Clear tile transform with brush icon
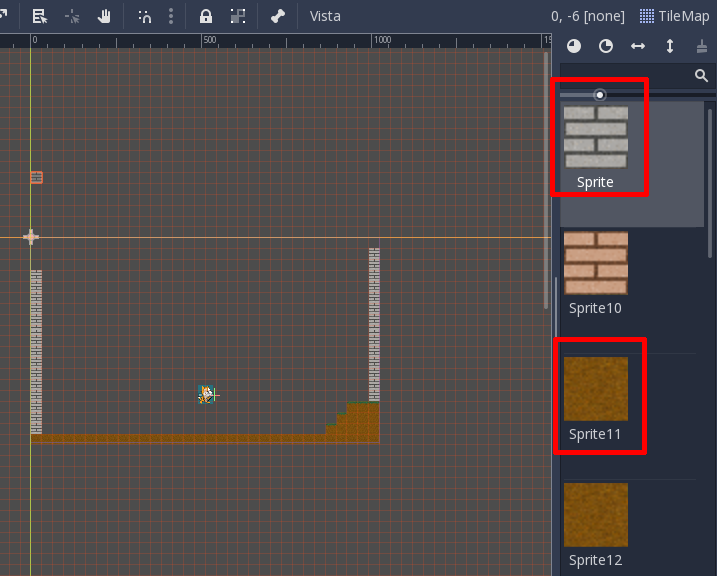 pos(702,46)
